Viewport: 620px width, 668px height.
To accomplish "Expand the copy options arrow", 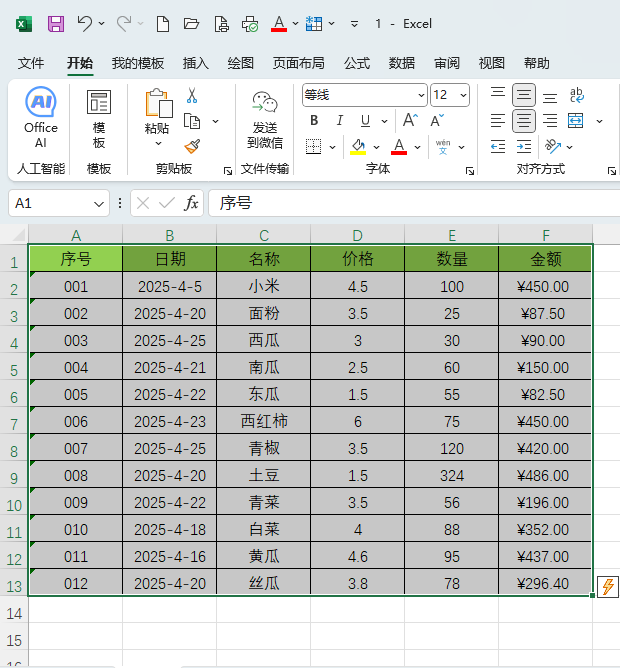I will [x=216, y=121].
